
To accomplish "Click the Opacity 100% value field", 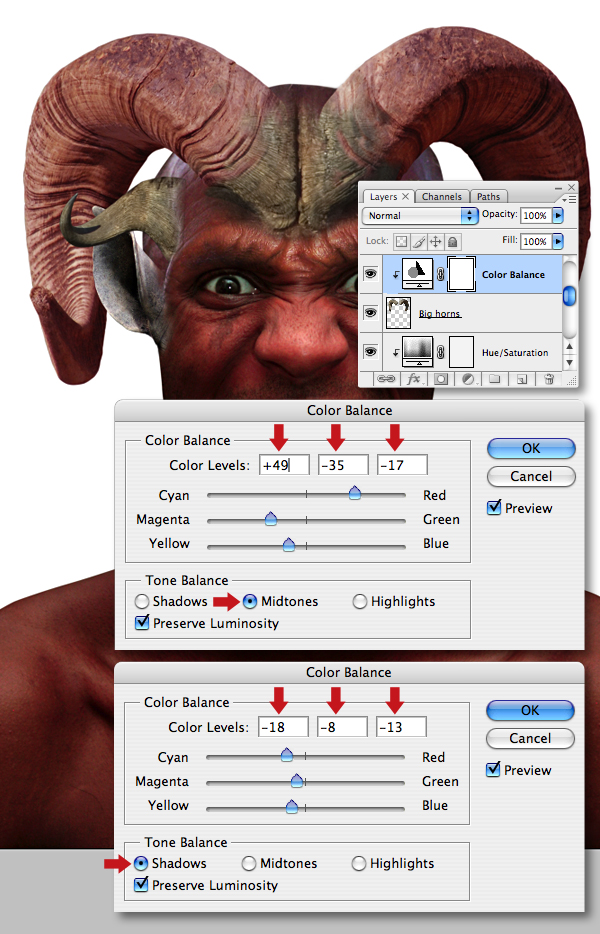I will (536, 215).
